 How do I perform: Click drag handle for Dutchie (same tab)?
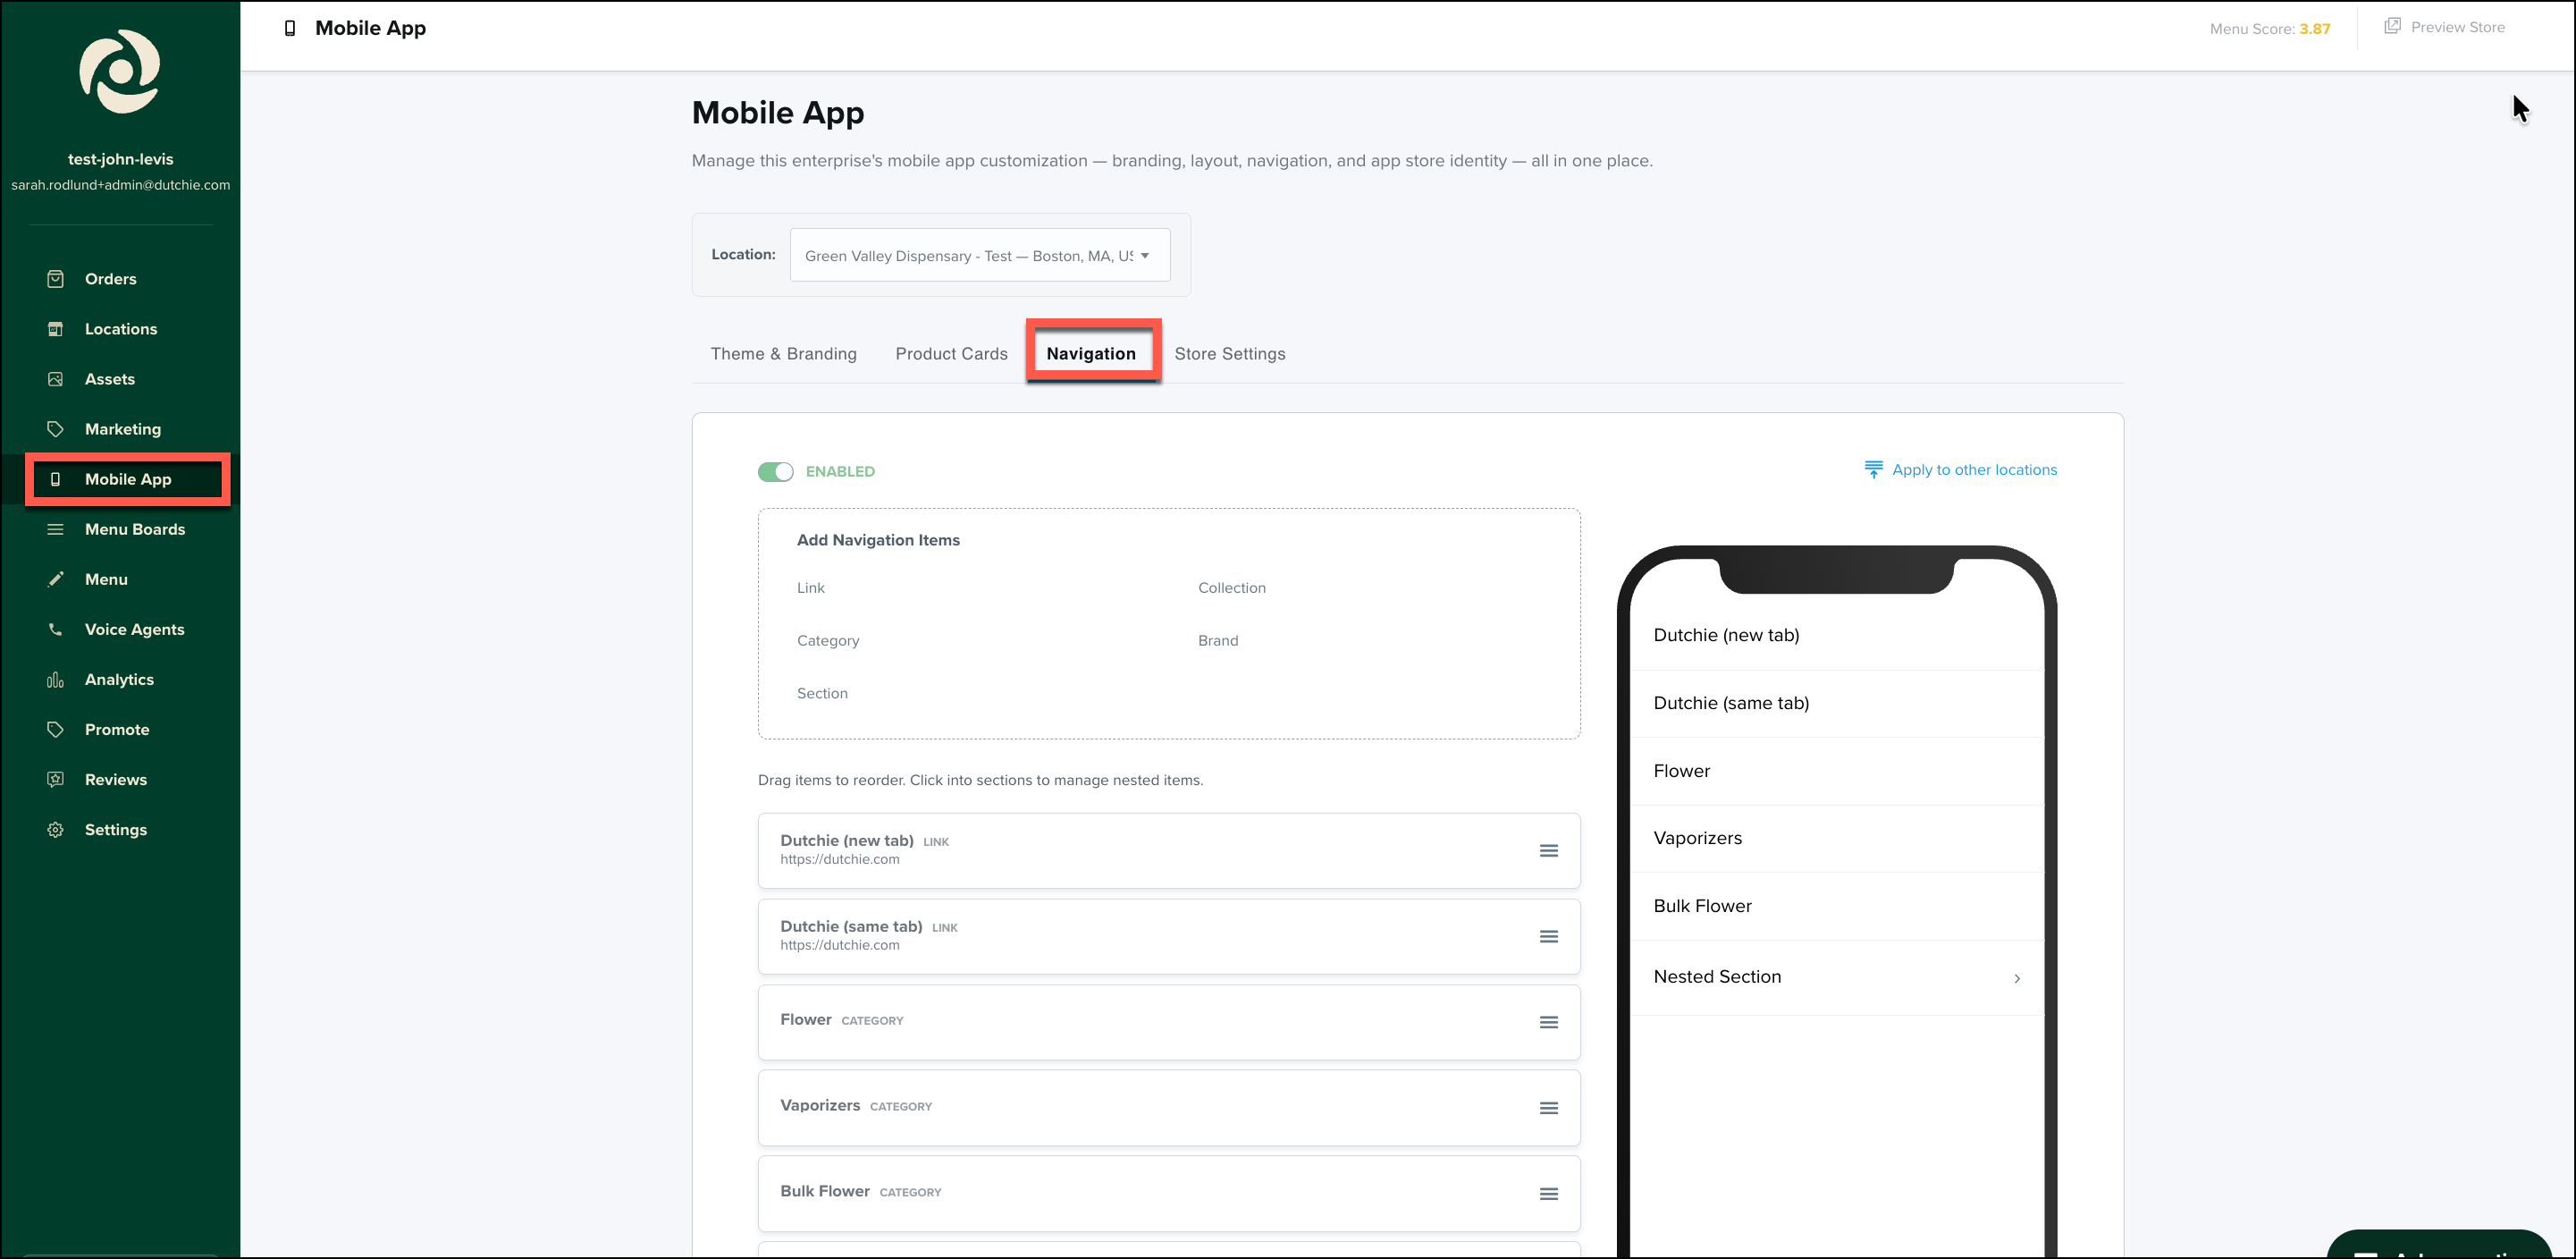1548,936
